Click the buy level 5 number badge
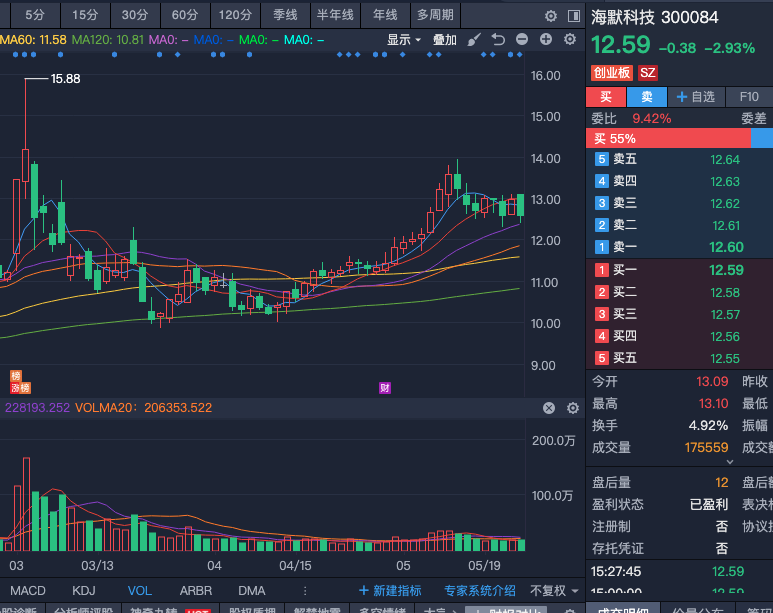 click(x=601, y=358)
